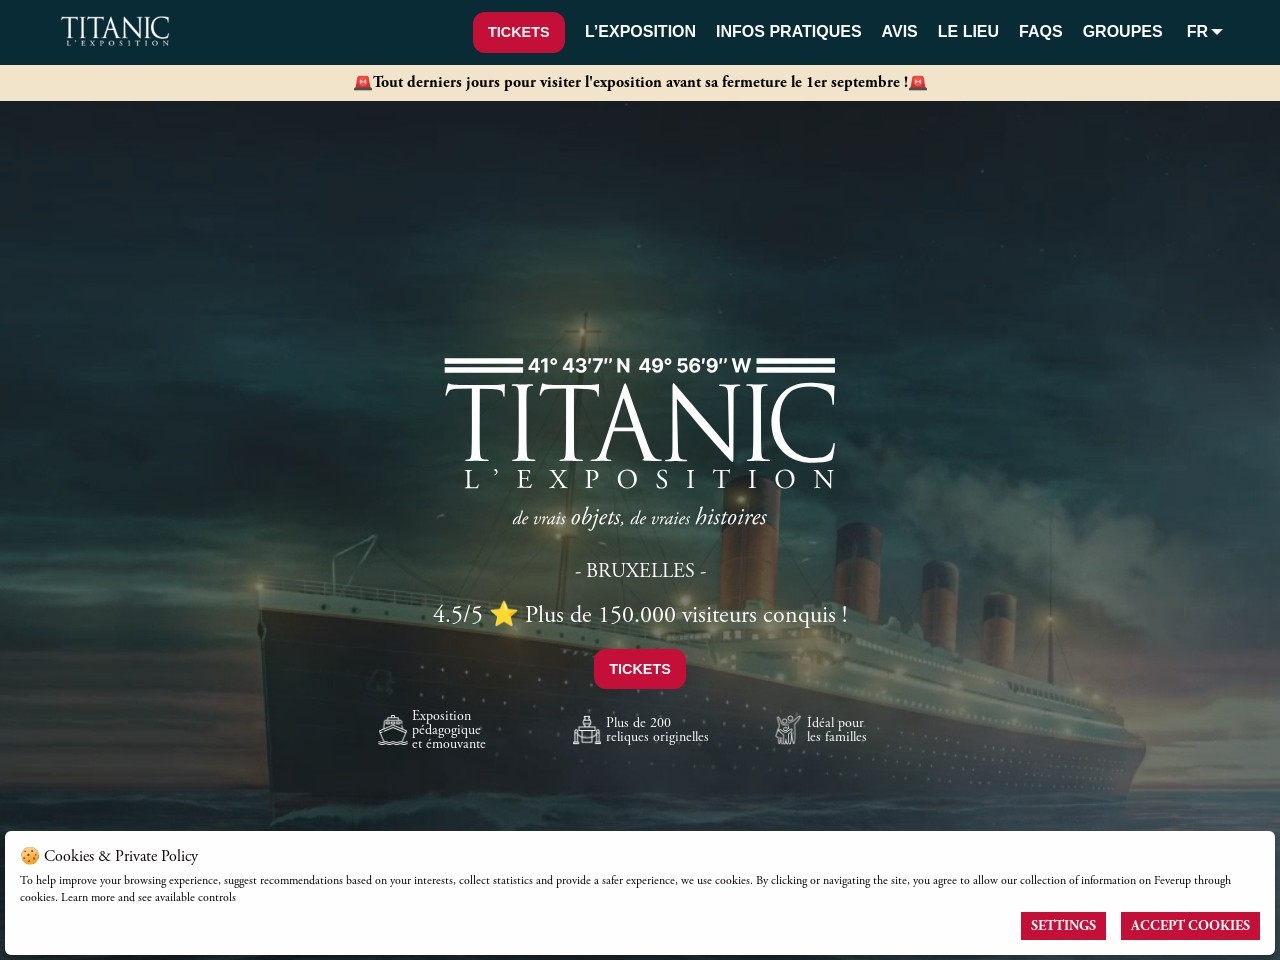Image resolution: width=1280 pixels, height=960 pixels.
Task: Click the red TICKETS button in navbar
Action: click(518, 32)
